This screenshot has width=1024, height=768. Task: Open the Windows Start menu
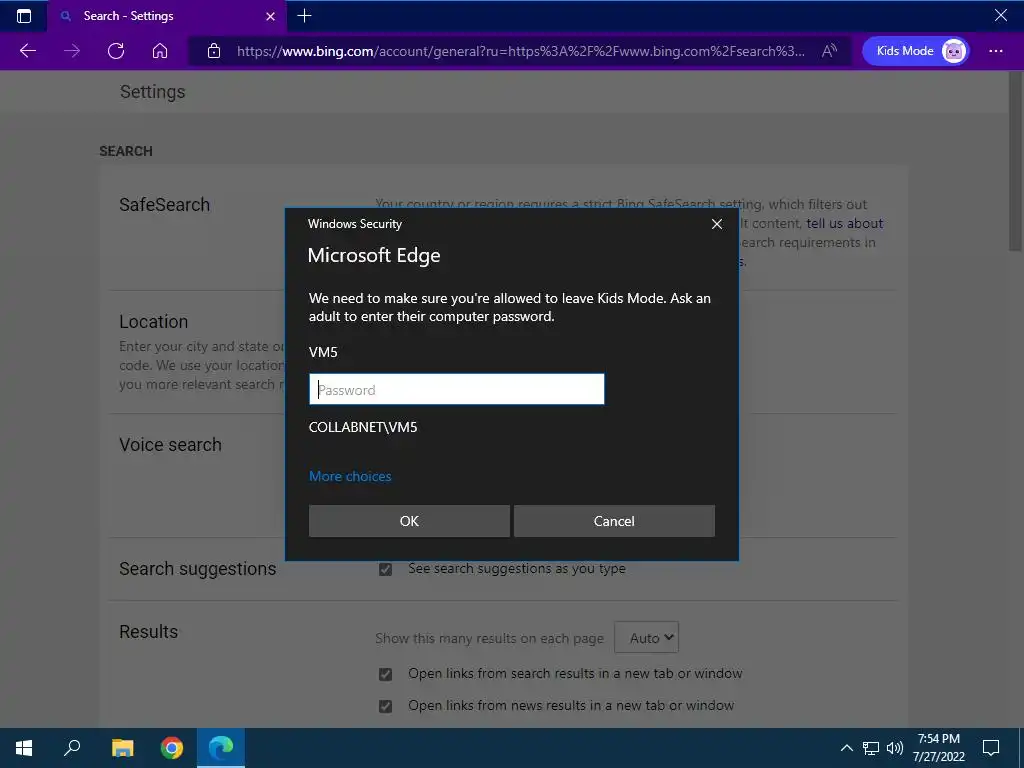pyautogui.click(x=24, y=748)
